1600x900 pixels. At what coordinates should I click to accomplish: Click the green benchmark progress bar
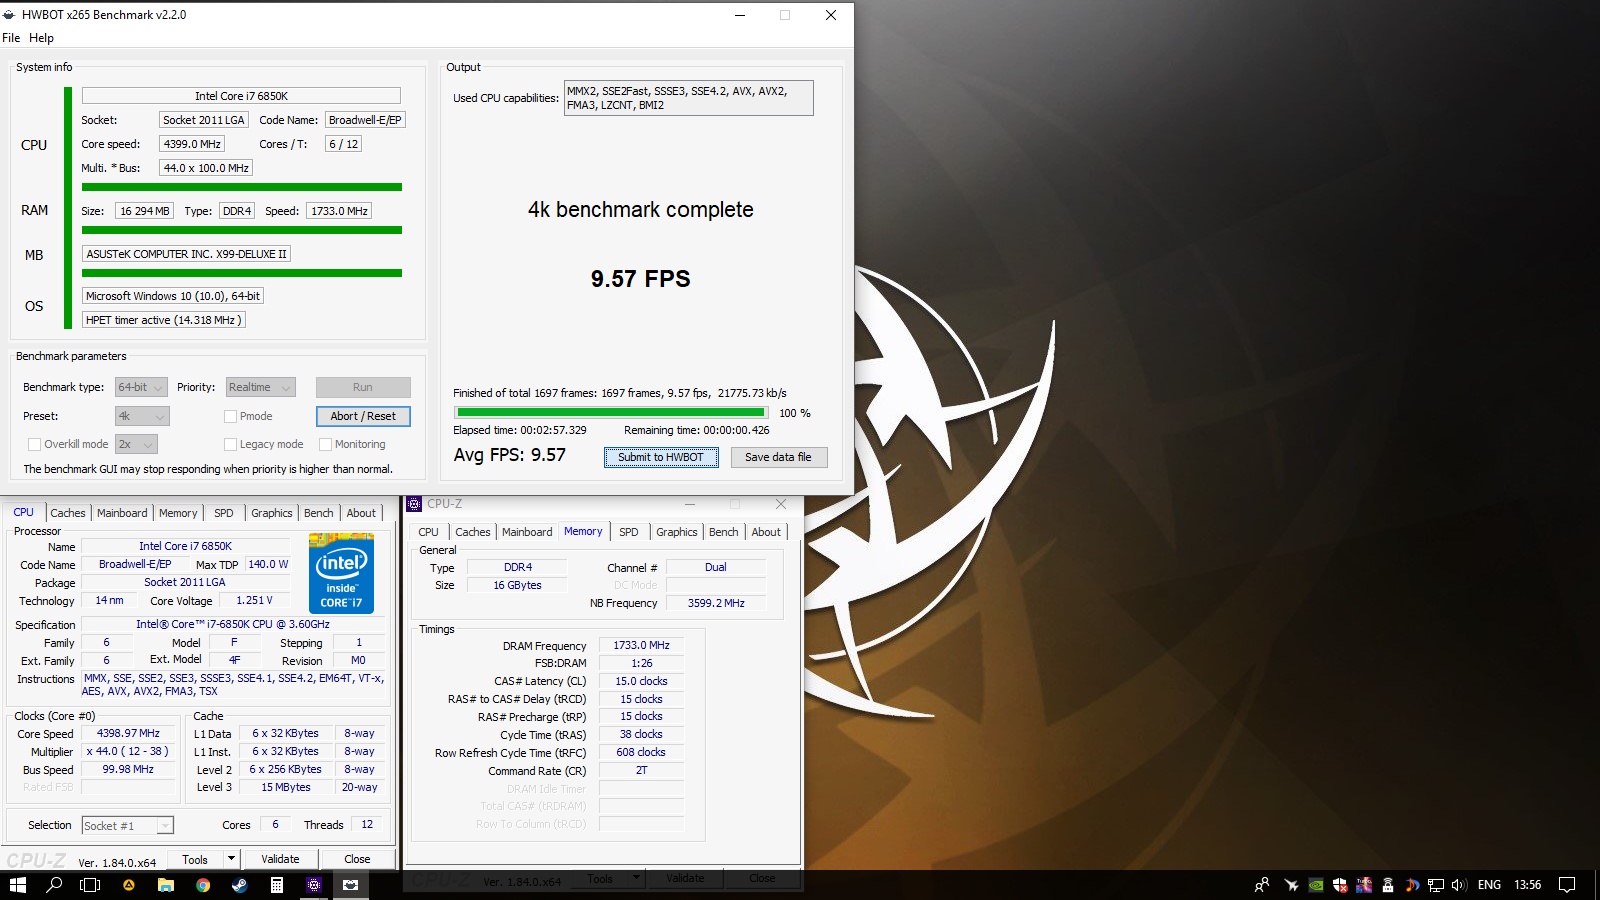[x=611, y=412]
